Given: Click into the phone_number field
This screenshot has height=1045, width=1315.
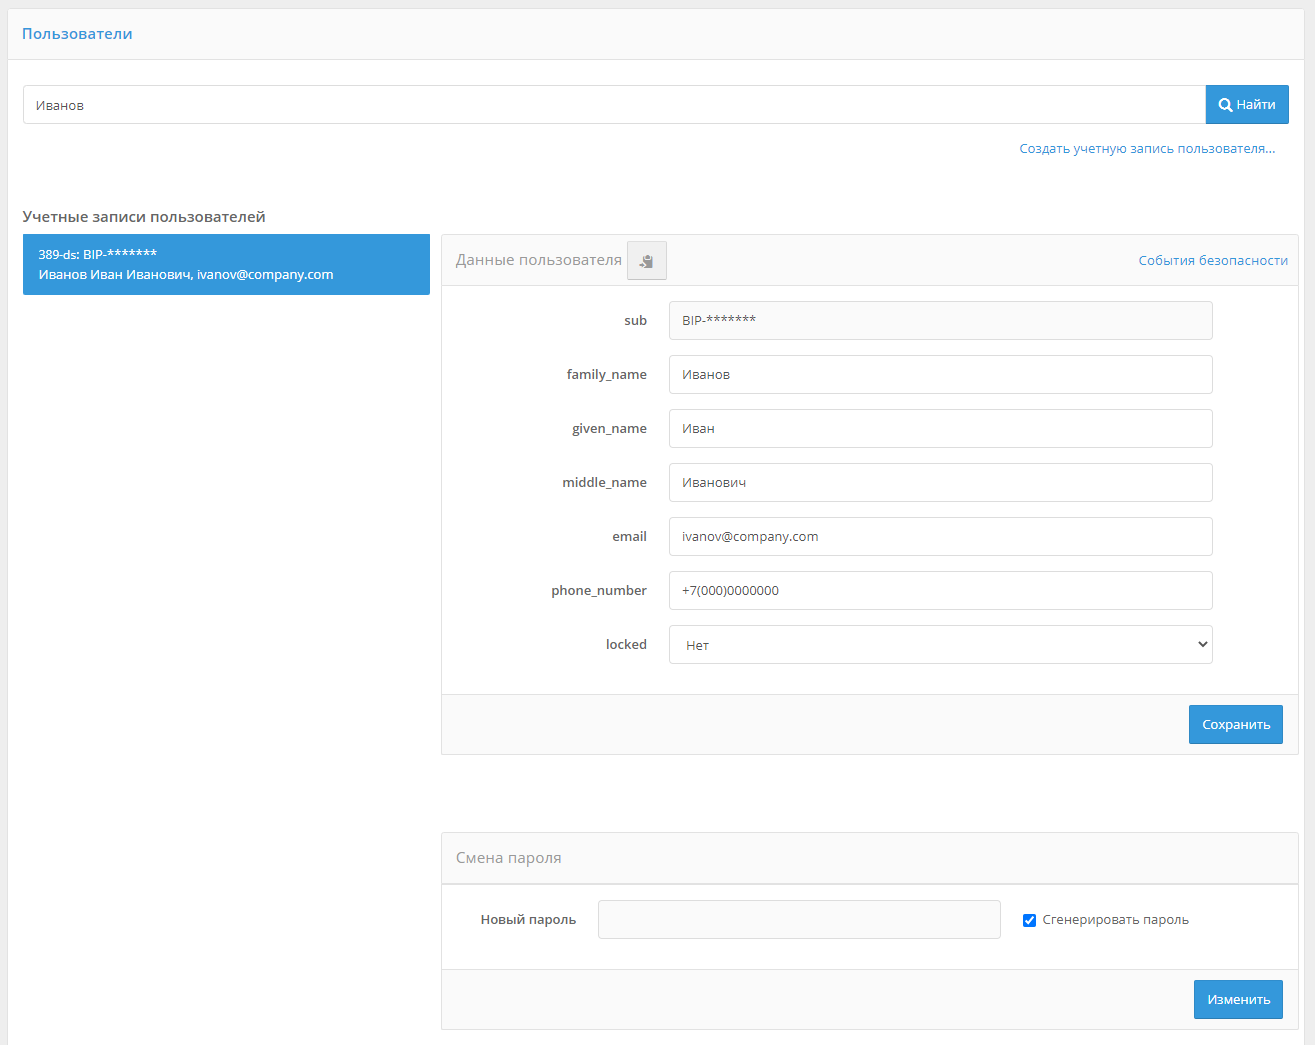Looking at the screenshot, I should (940, 591).
